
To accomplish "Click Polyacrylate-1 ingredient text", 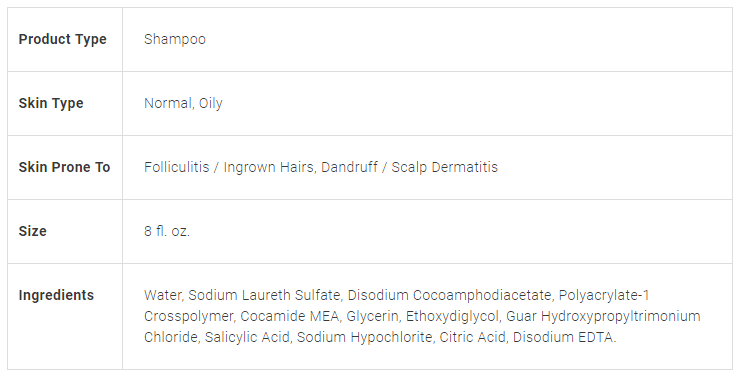I will (x=604, y=295).
